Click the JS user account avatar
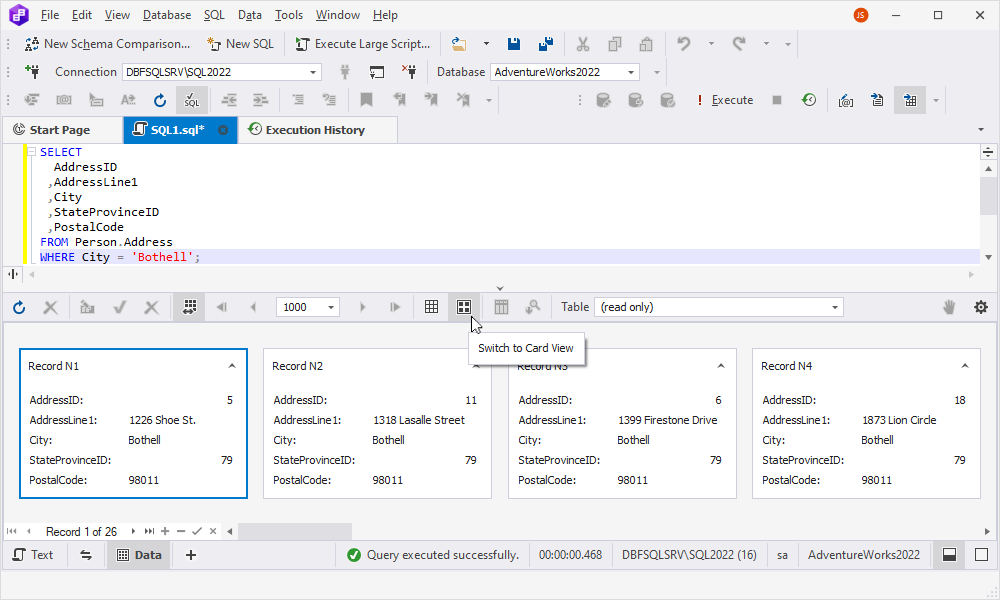Viewport: 1000px width, 600px height. pyautogui.click(x=861, y=15)
